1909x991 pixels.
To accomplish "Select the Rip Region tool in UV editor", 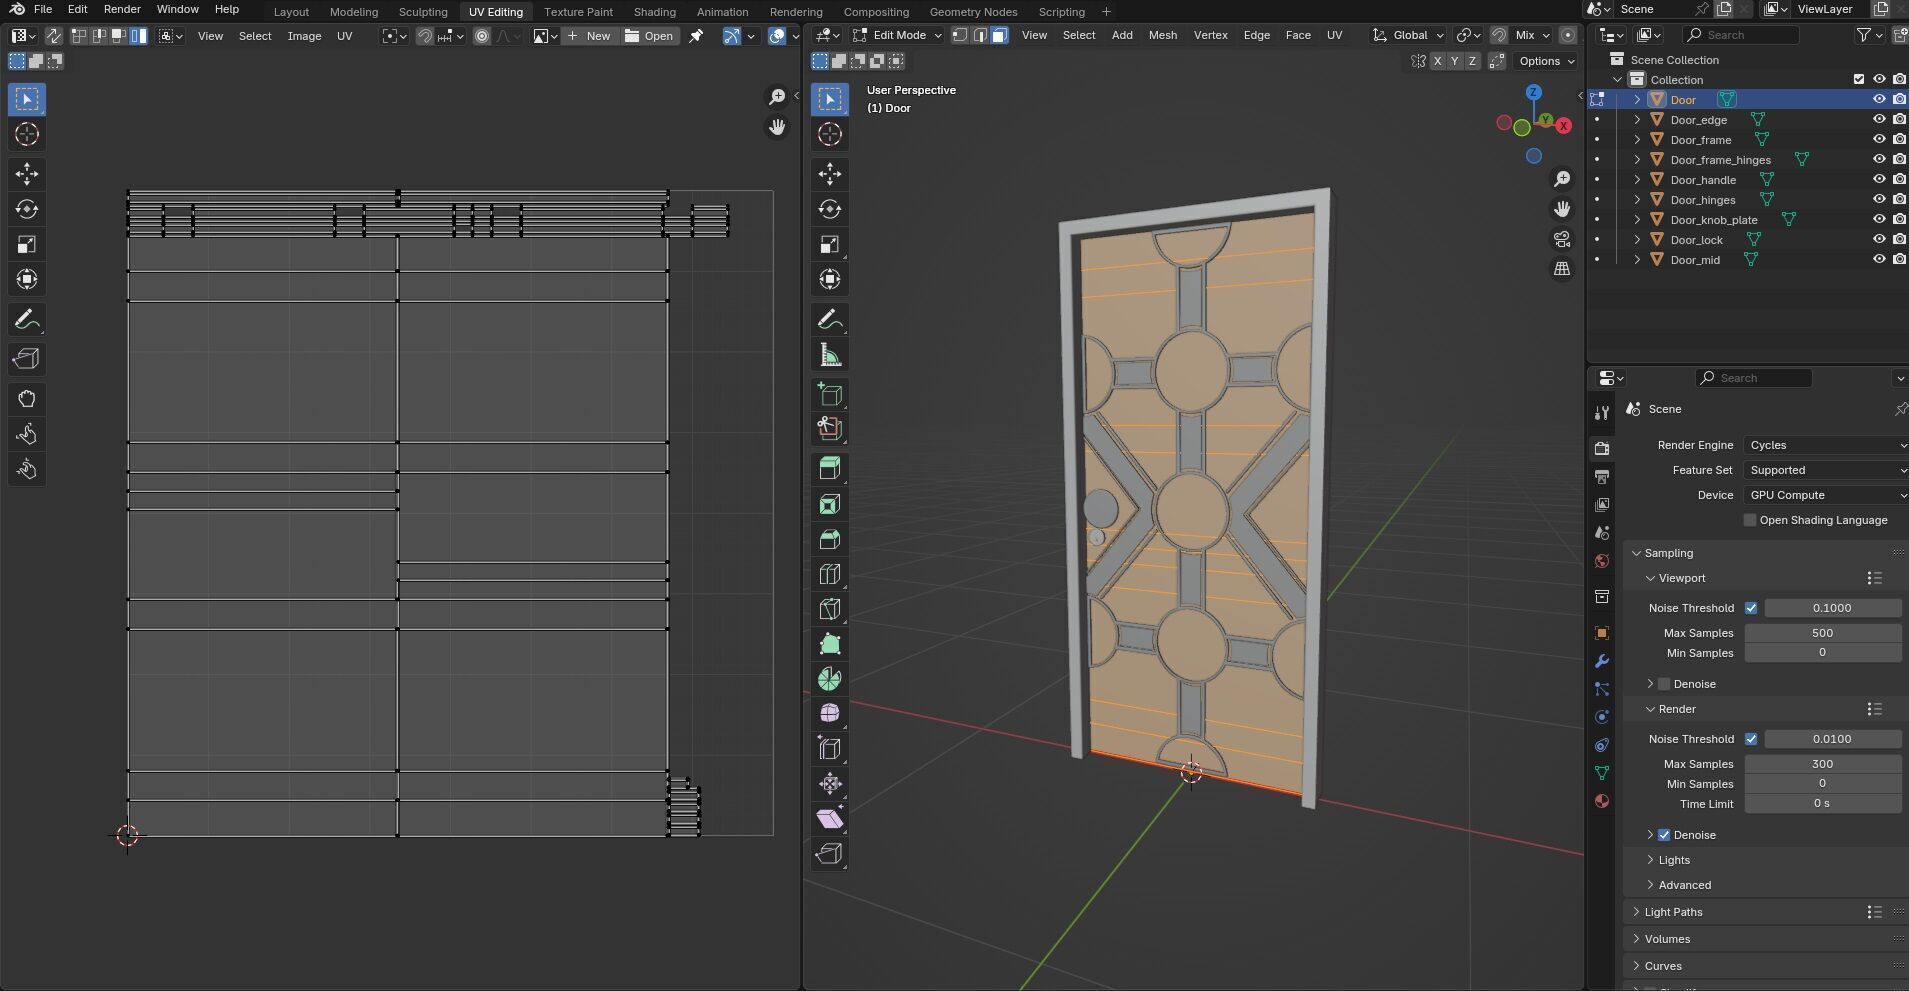I will coord(27,359).
